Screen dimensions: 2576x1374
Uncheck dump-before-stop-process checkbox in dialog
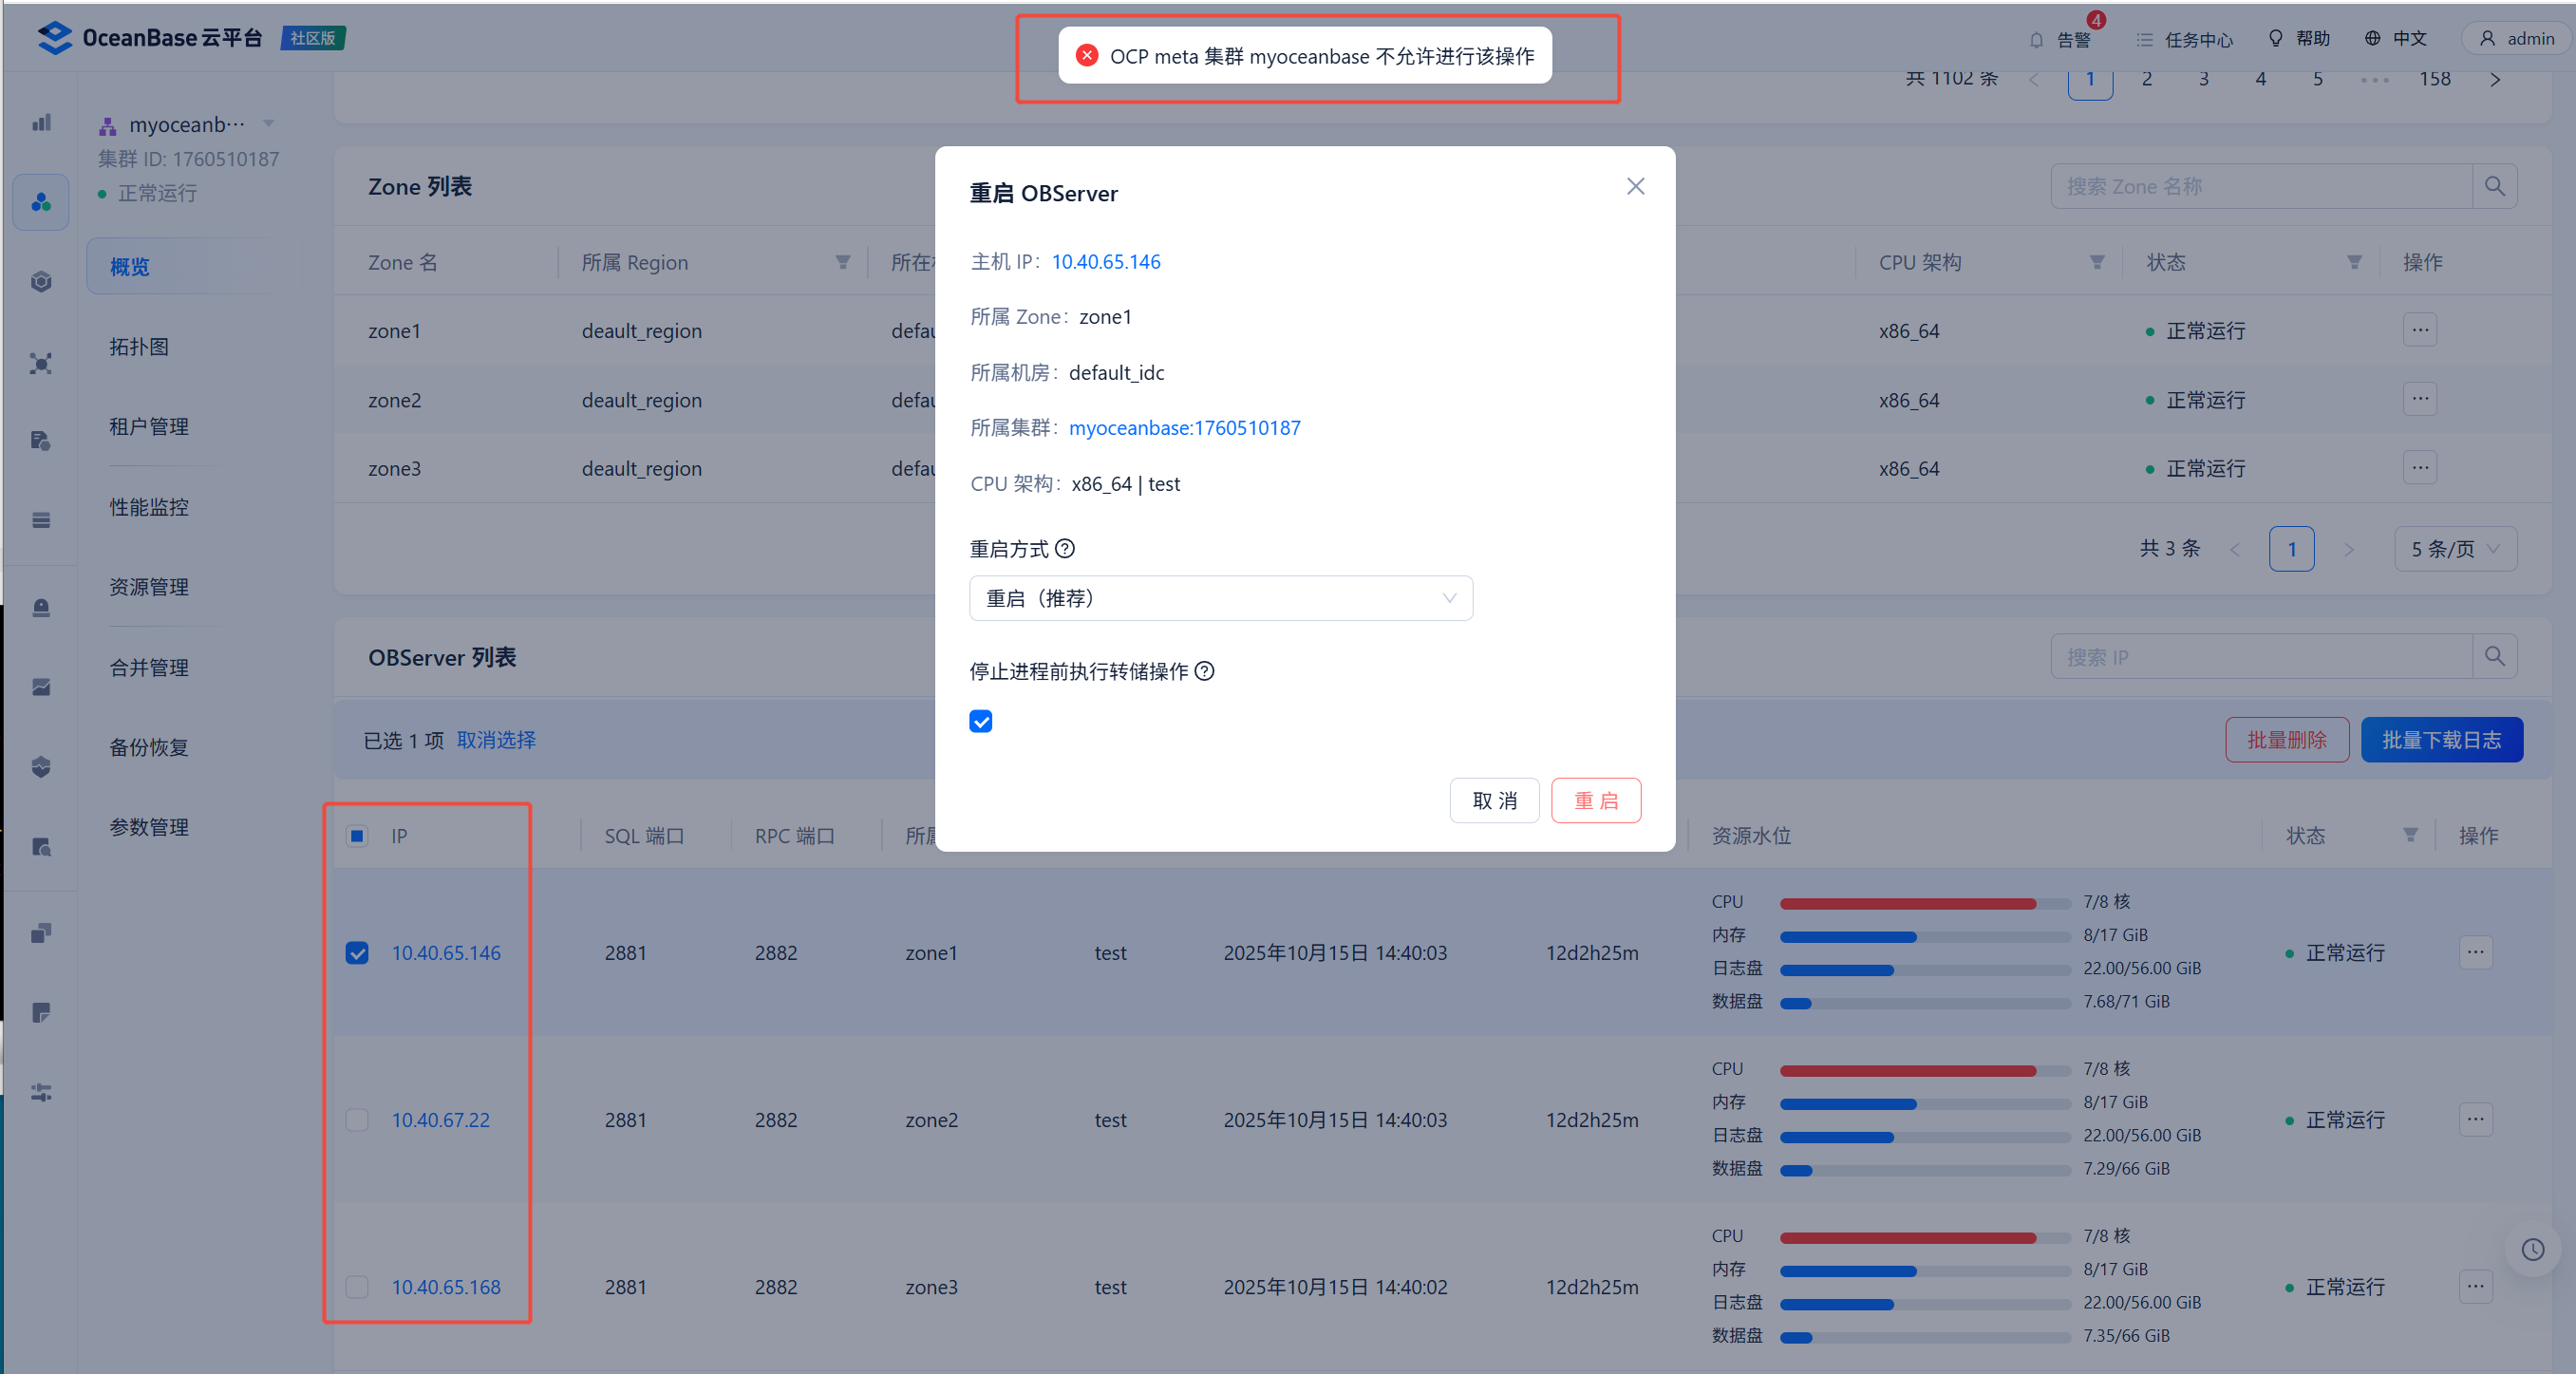(x=981, y=722)
